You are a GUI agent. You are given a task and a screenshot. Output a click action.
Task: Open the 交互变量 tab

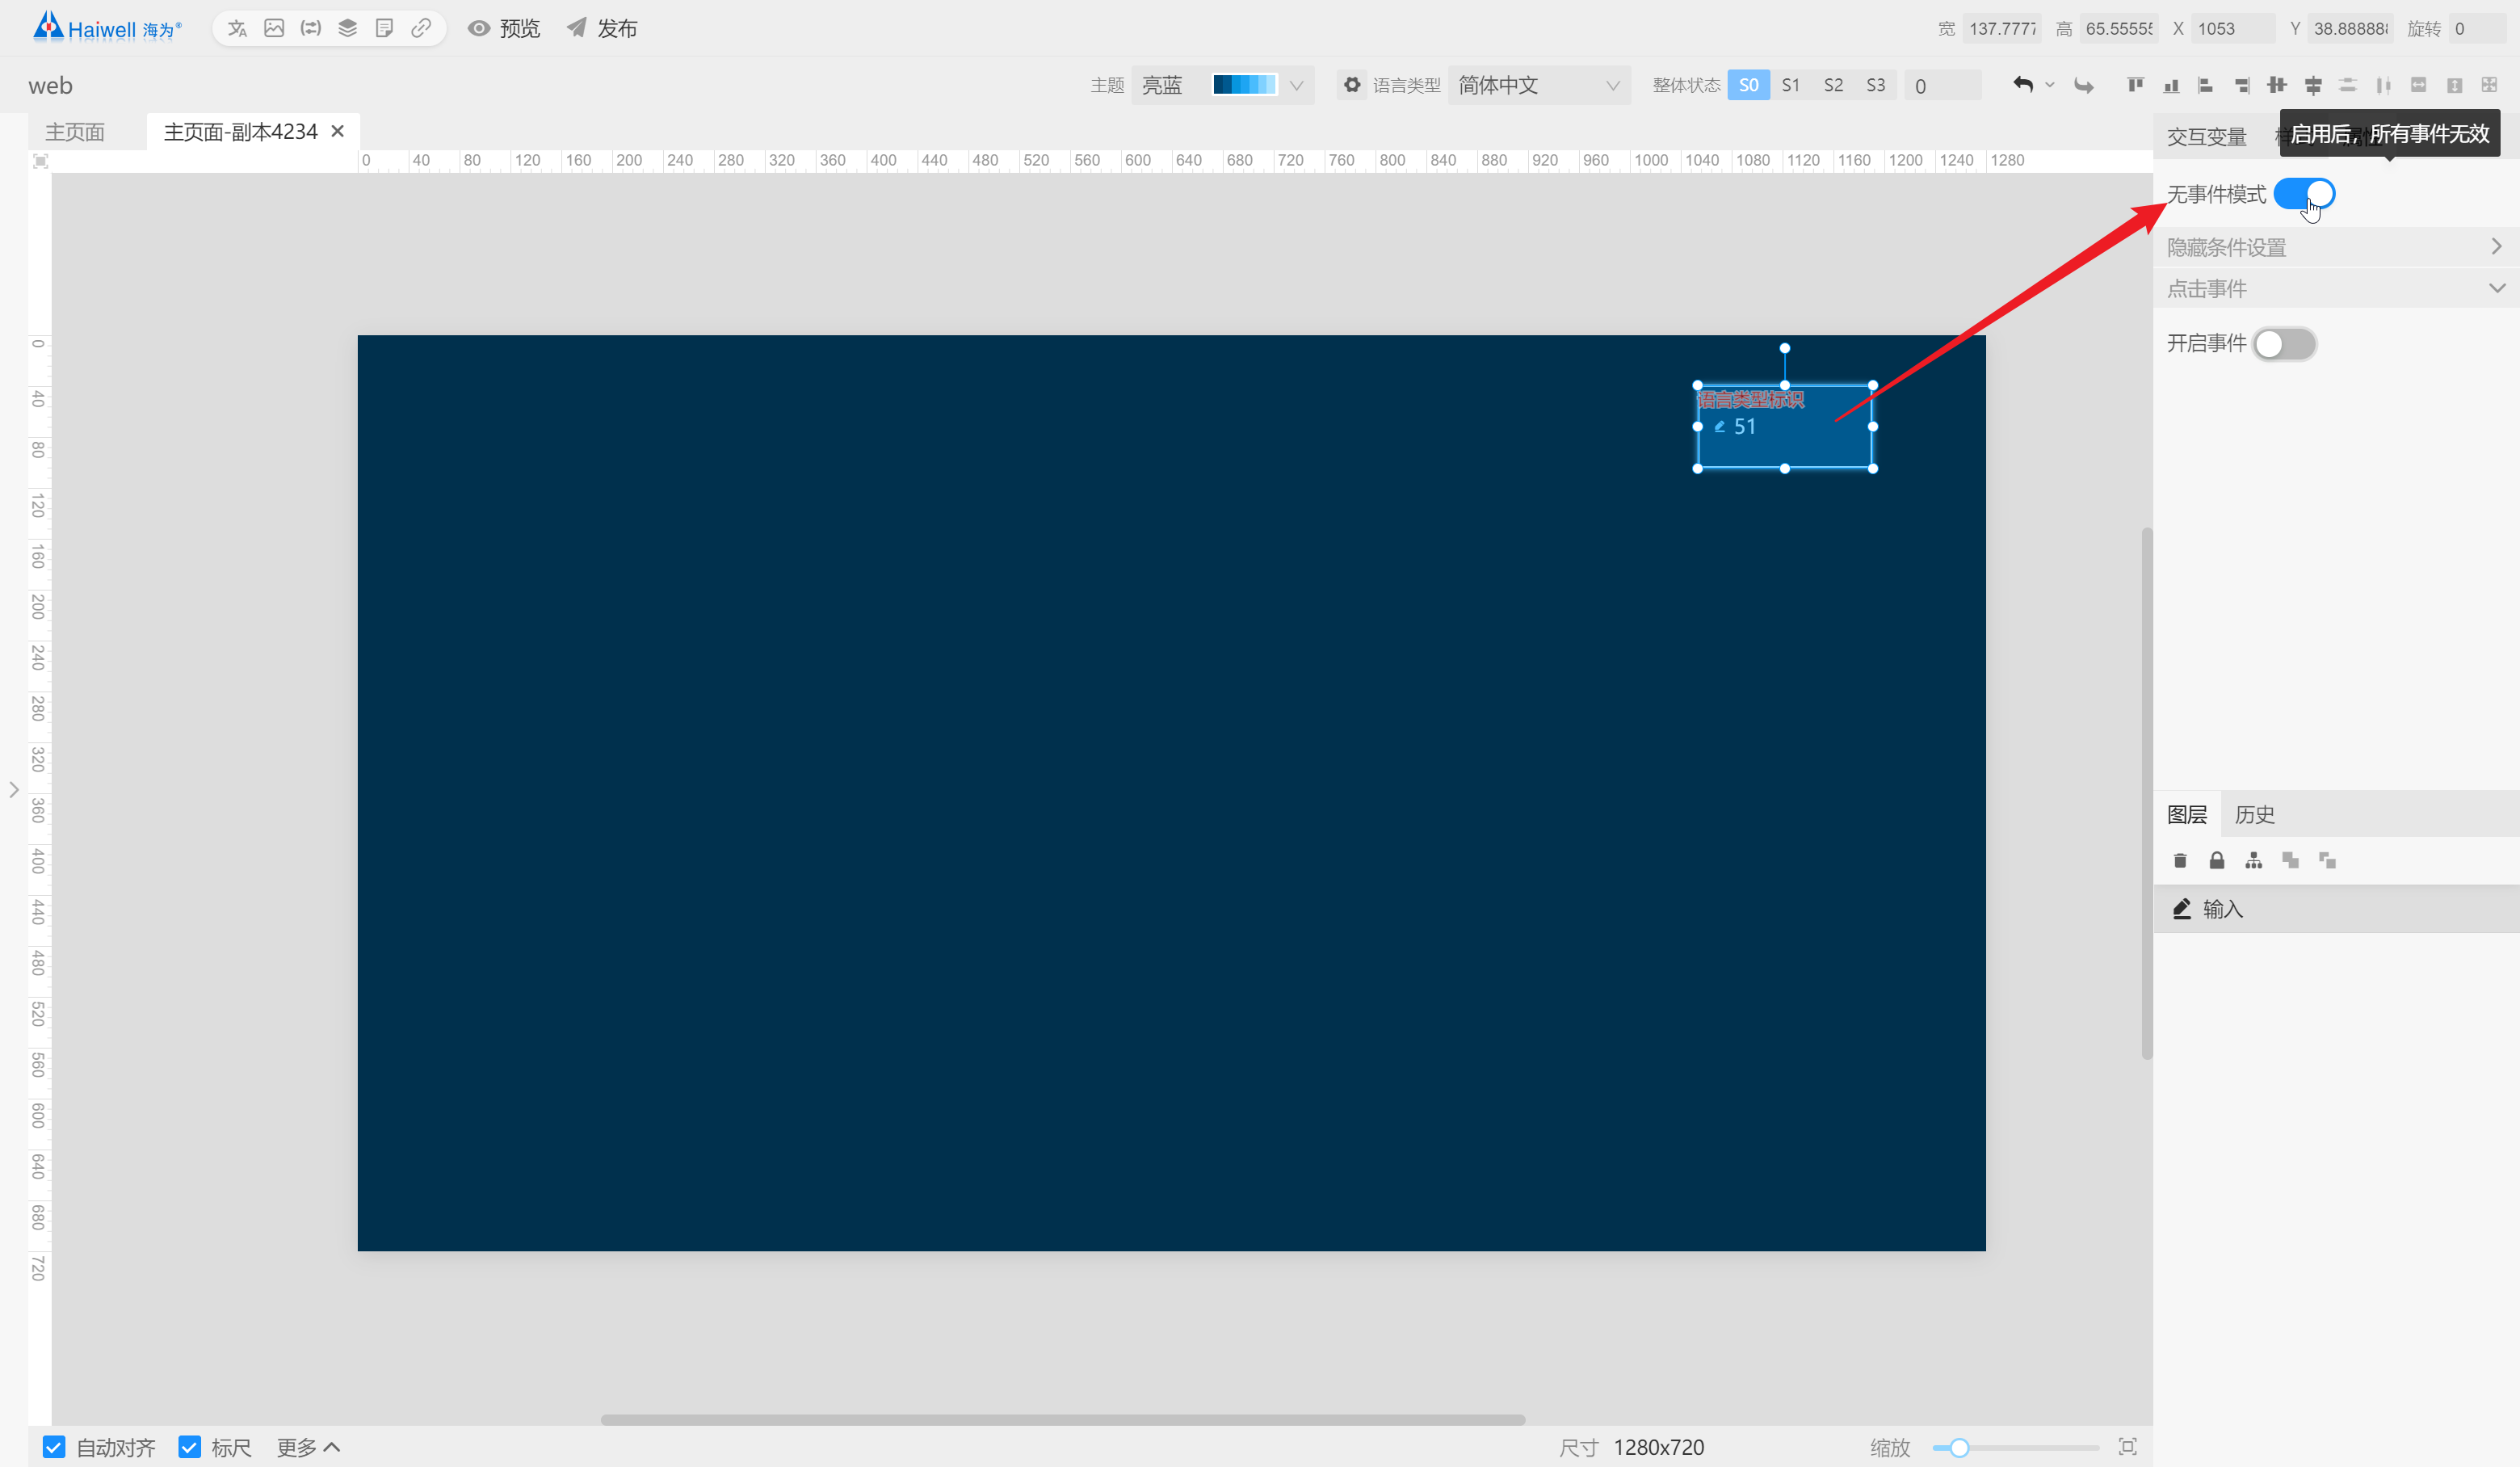(2207, 136)
